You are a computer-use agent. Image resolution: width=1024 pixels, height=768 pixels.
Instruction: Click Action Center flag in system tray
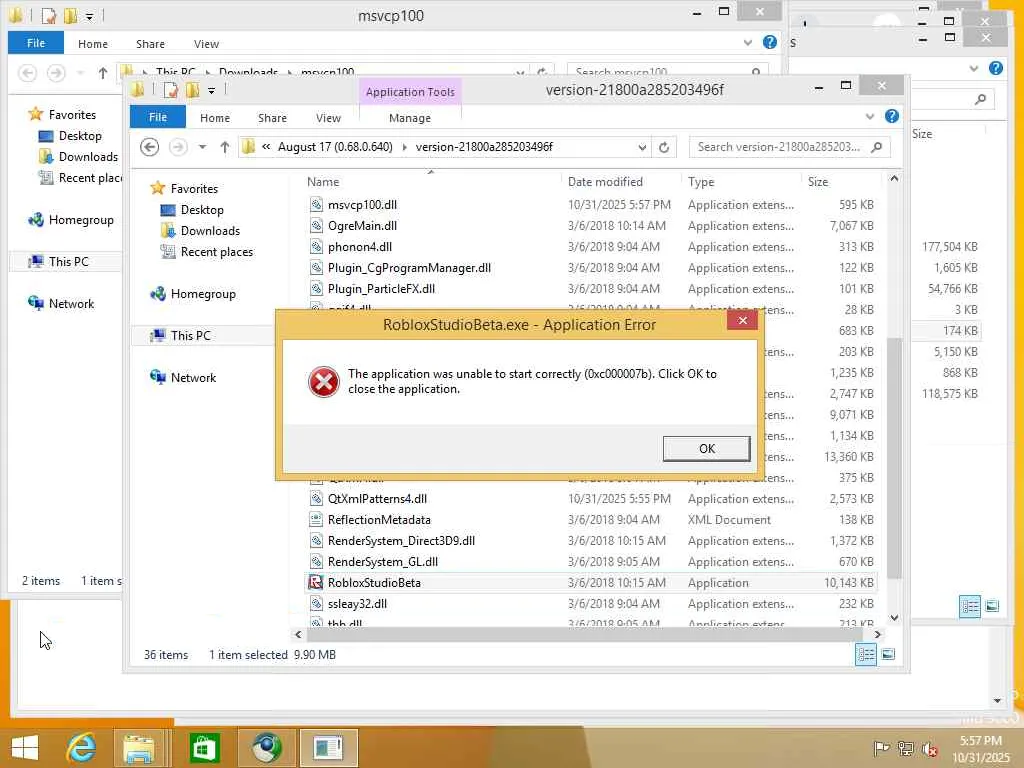[x=881, y=748]
